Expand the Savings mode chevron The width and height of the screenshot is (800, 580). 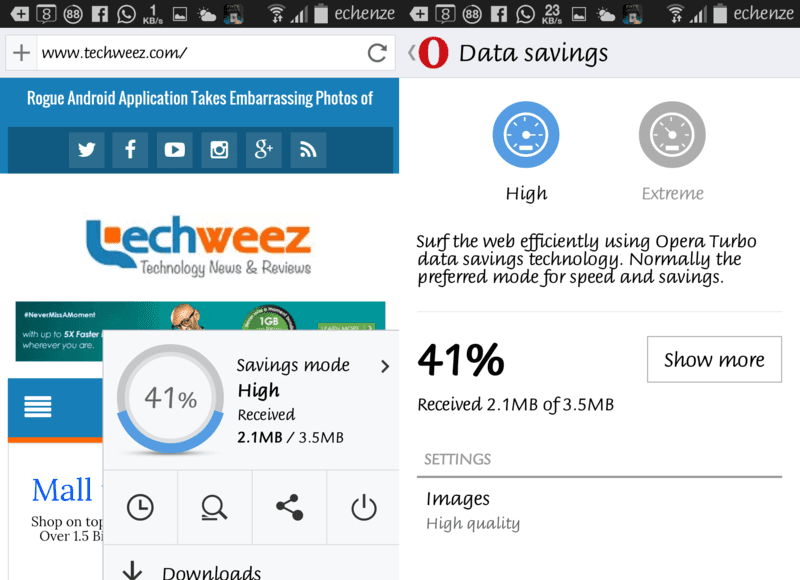pos(385,366)
